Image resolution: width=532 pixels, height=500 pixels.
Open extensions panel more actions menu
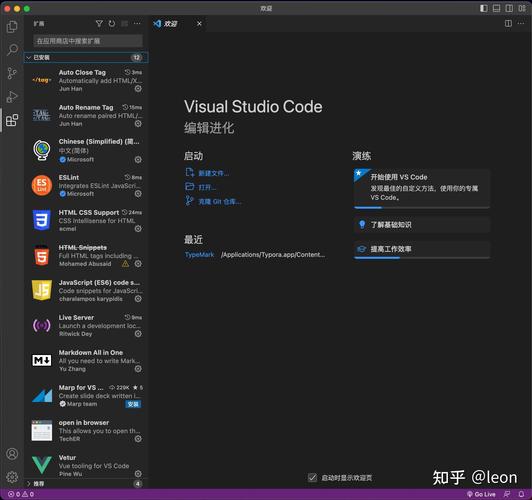click(137, 23)
